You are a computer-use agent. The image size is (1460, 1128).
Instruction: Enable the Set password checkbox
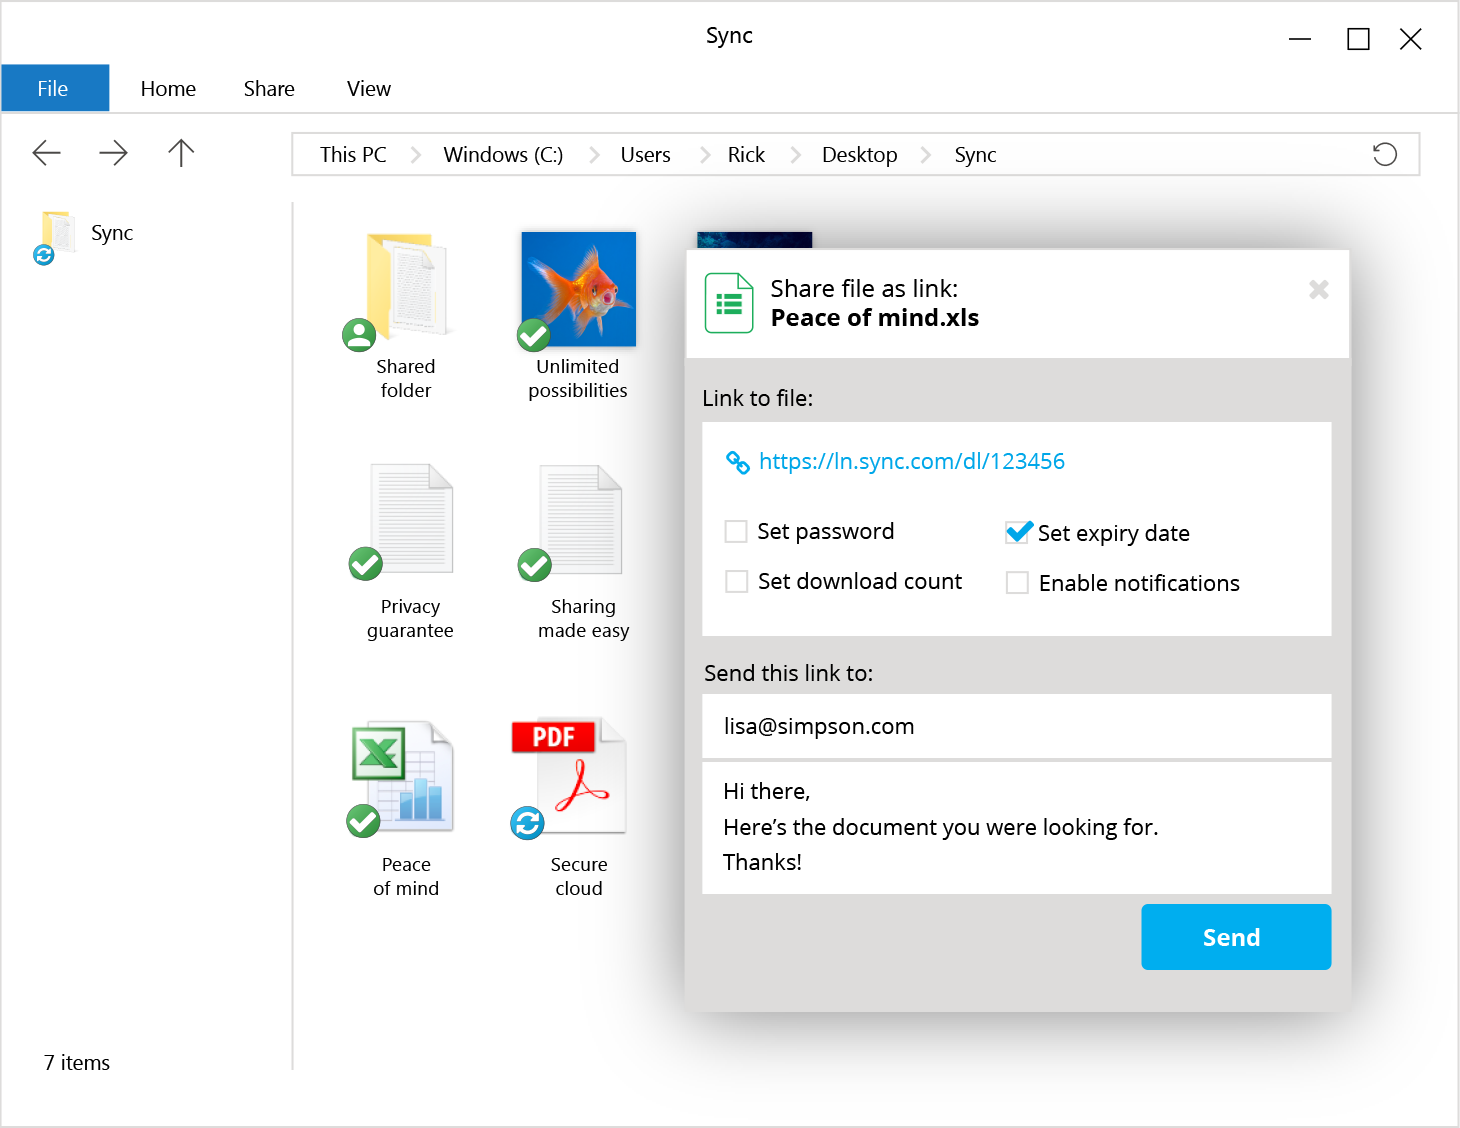click(x=736, y=531)
